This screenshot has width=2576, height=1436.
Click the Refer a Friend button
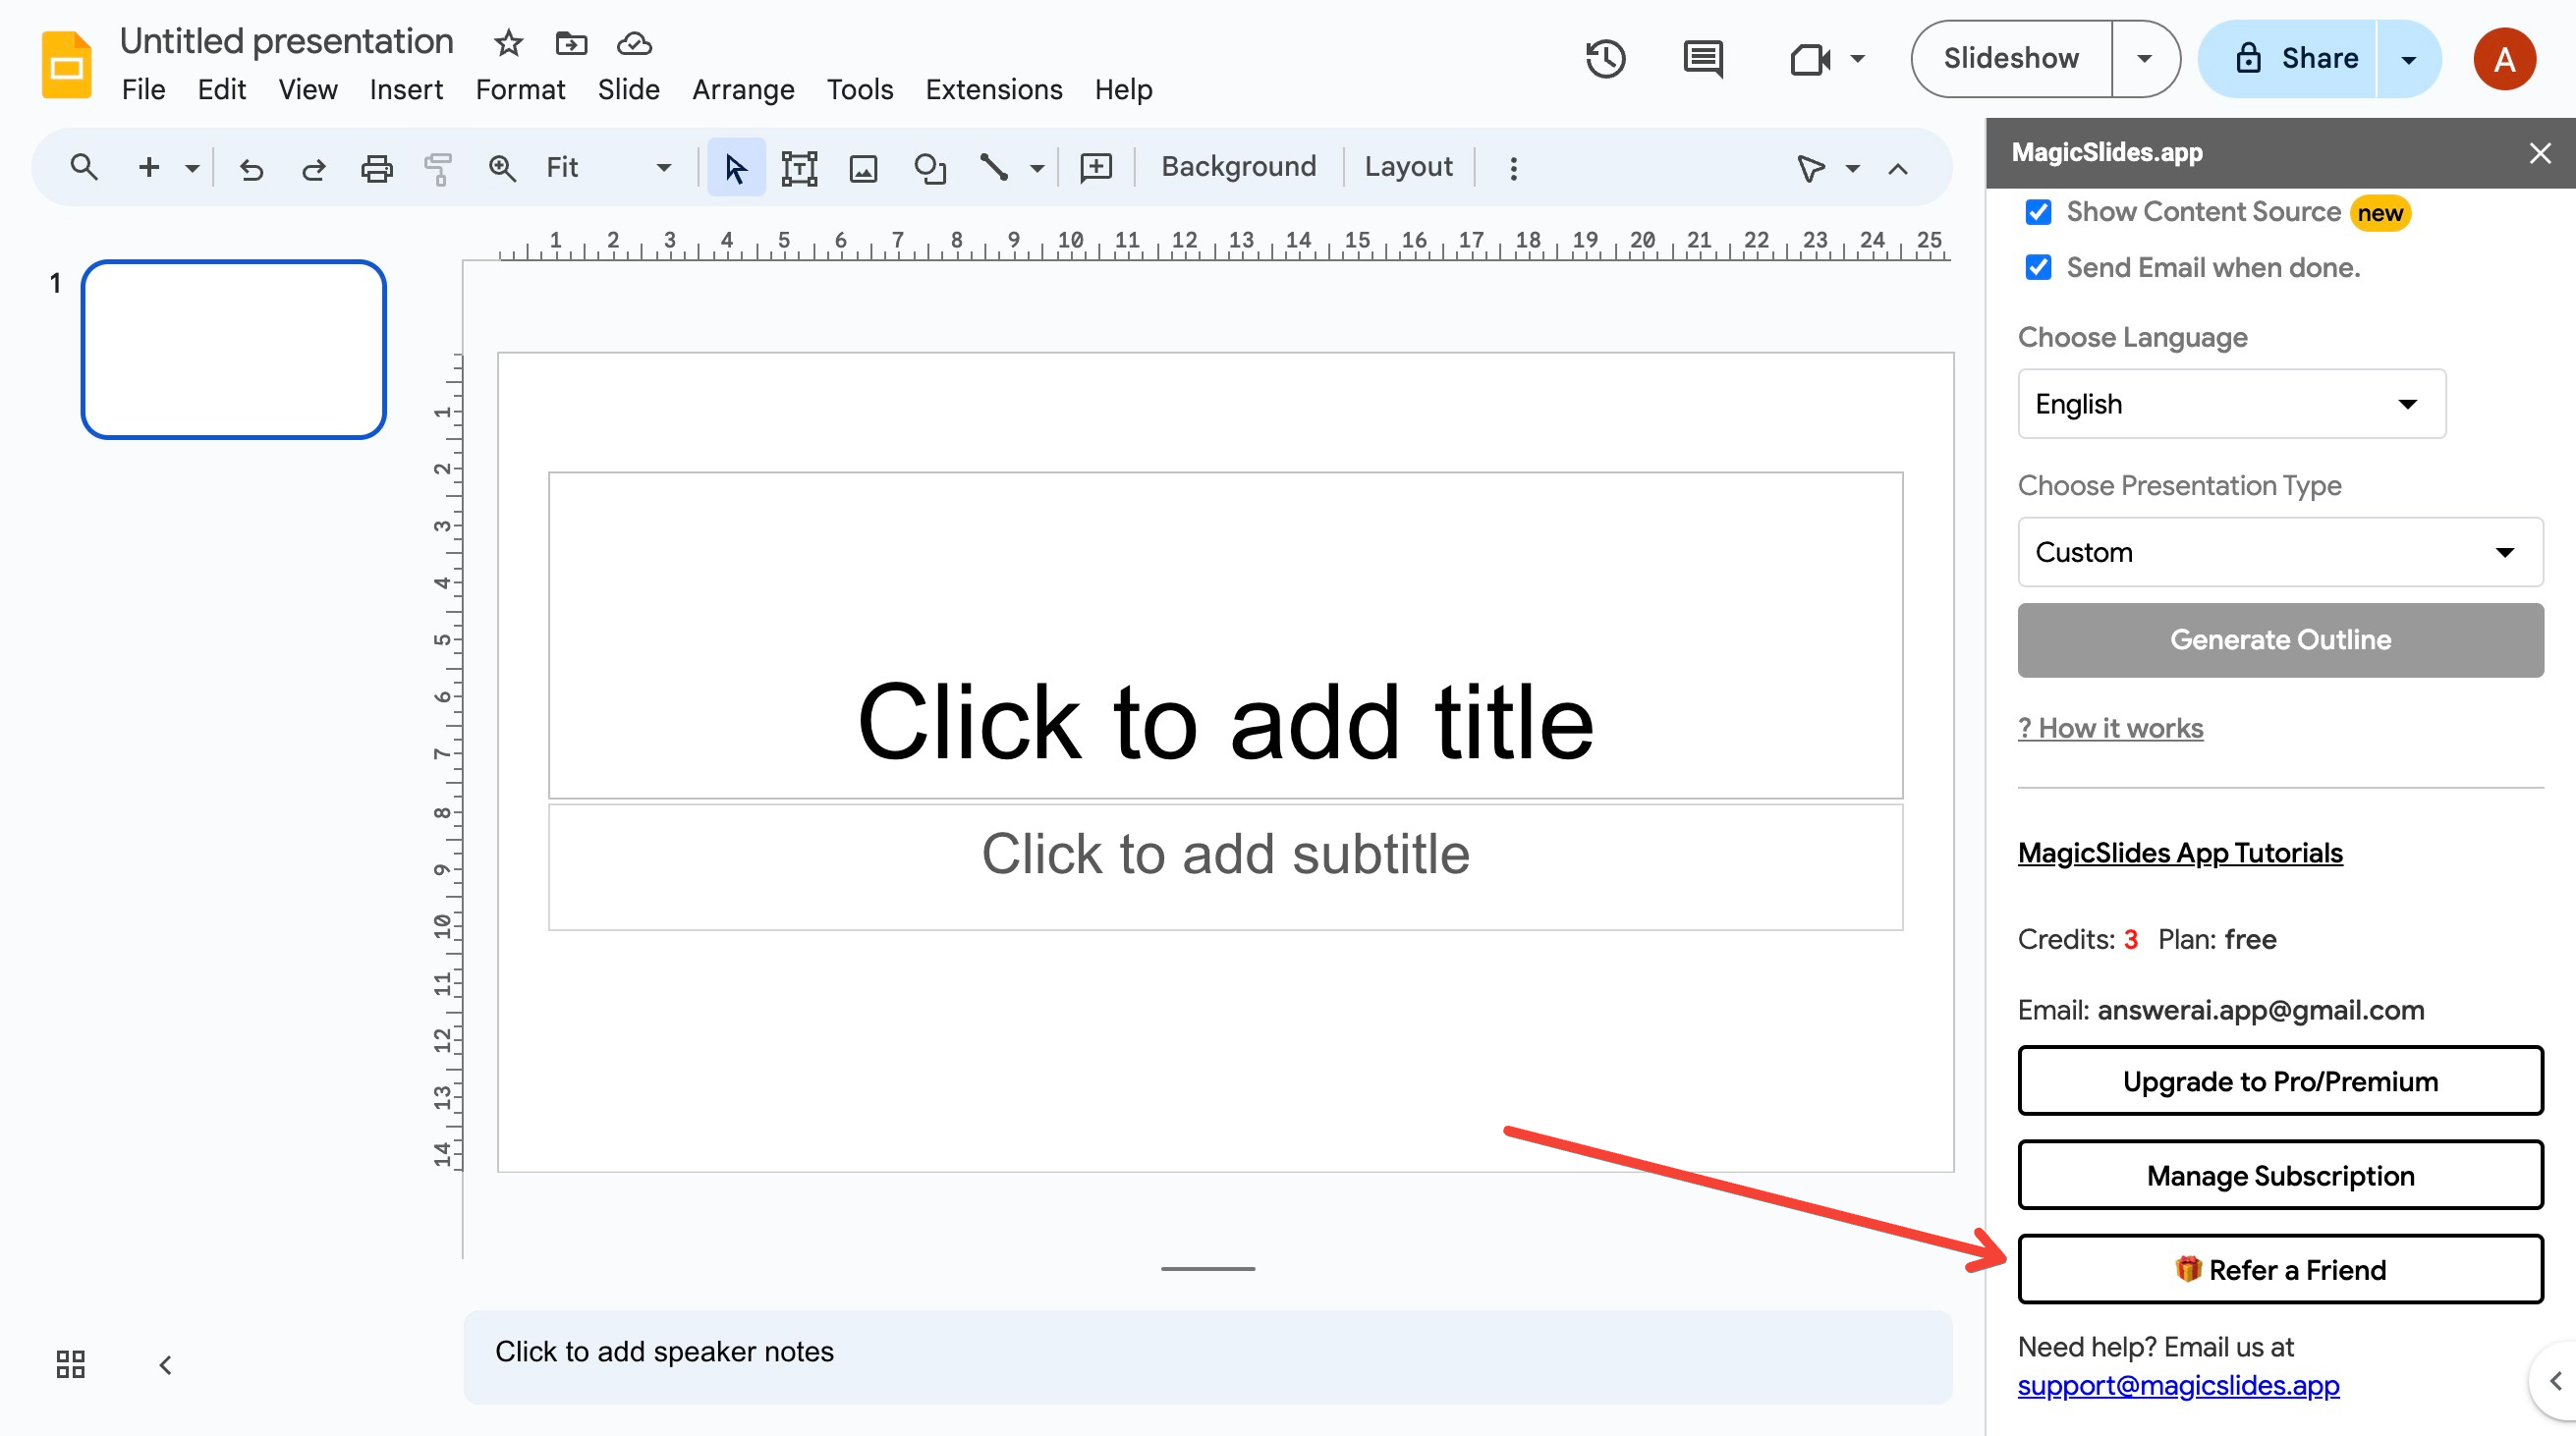pyautogui.click(x=2279, y=1269)
